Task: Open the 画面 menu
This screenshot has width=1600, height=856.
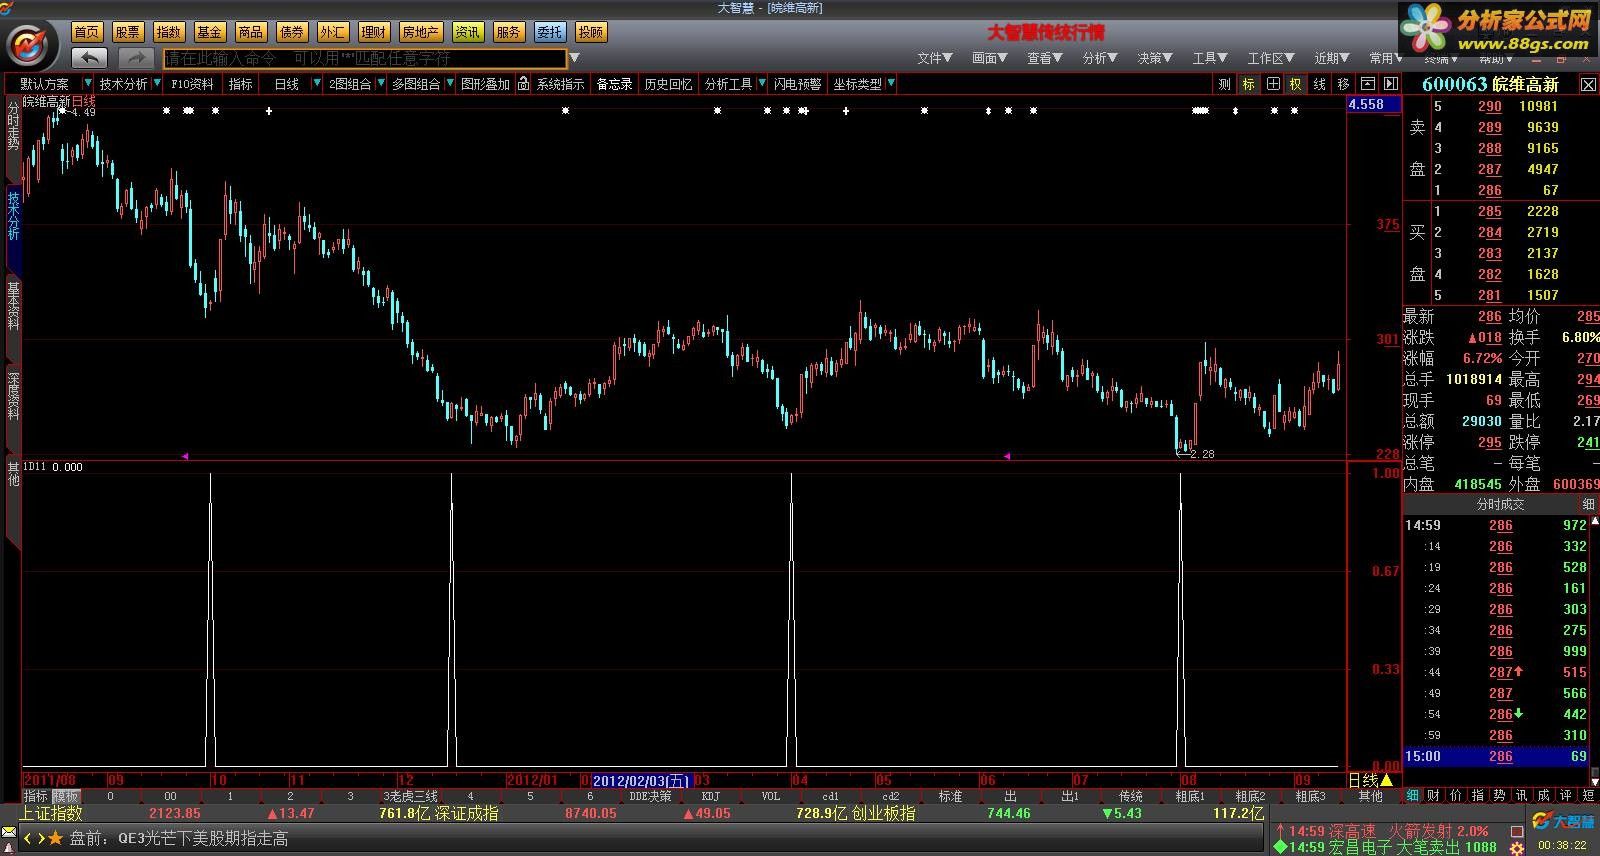Action: 990,58
